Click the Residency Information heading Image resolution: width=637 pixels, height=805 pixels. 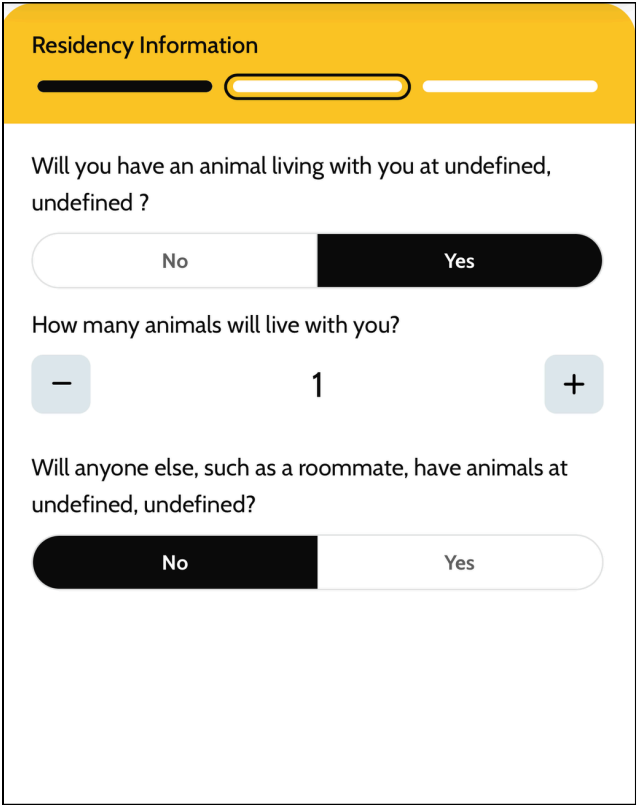click(145, 45)
